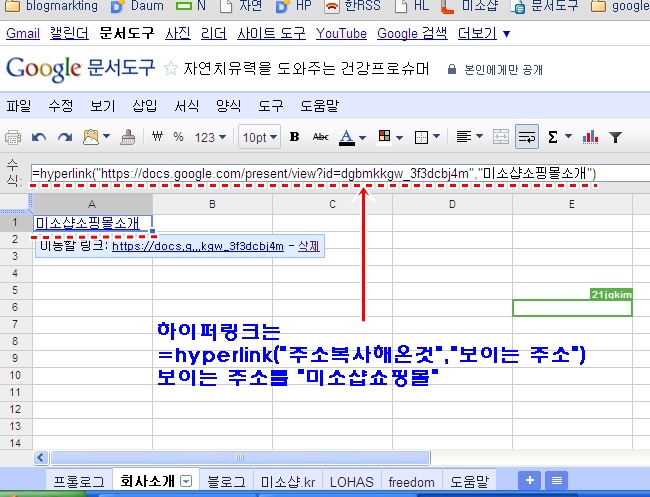Show all sheets list button

556,480
